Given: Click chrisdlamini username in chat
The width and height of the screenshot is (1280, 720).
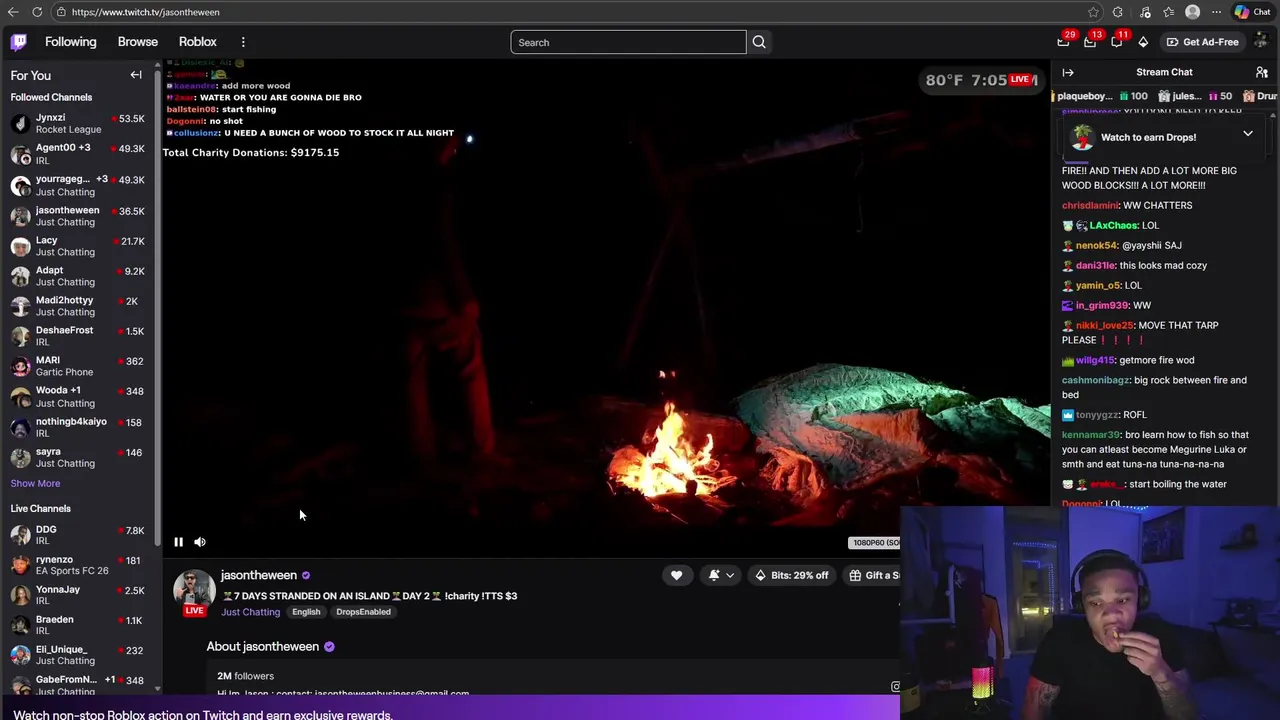Looking at the screenshot, I should pos(1090,205).
